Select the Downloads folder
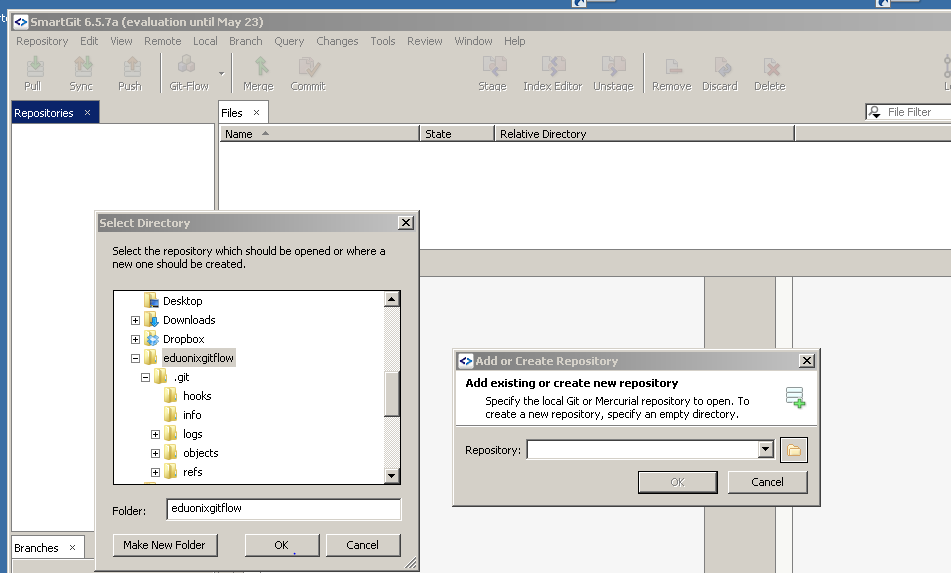951x573 pixels. [189, 320]
